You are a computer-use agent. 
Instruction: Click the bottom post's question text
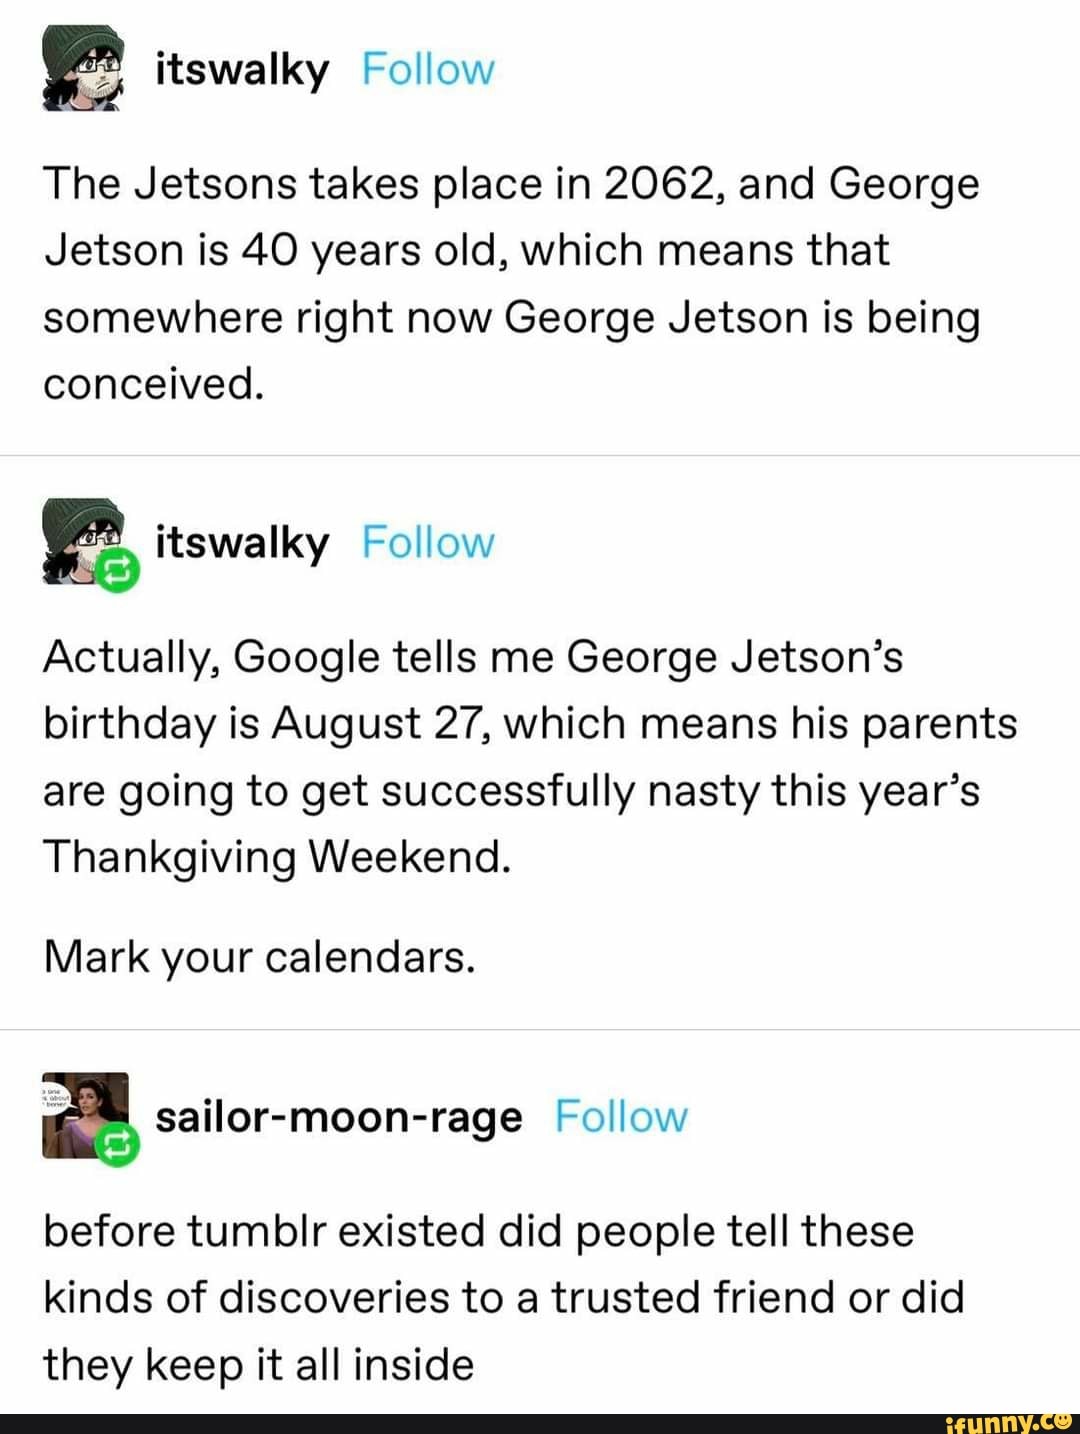click(x=505, y=1297)
